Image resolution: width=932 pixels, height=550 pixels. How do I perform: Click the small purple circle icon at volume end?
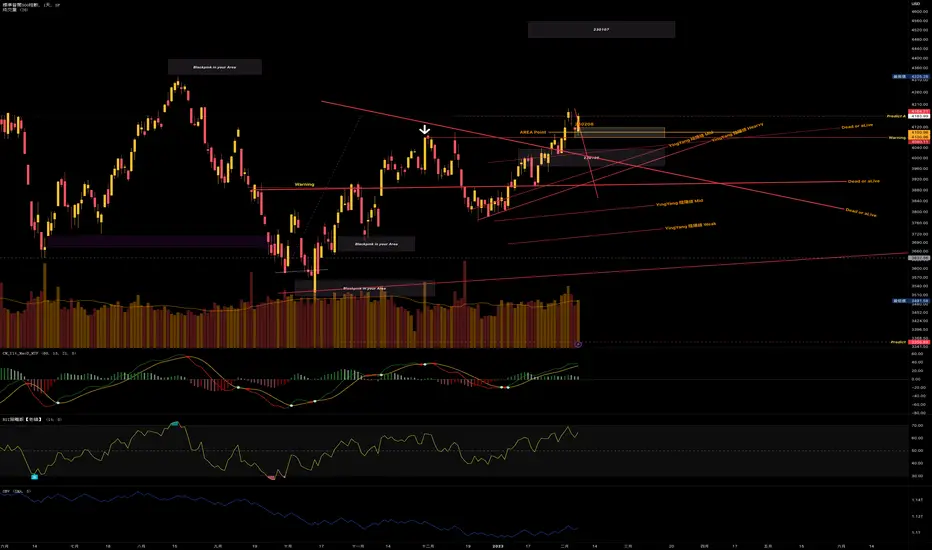[578, 344]
